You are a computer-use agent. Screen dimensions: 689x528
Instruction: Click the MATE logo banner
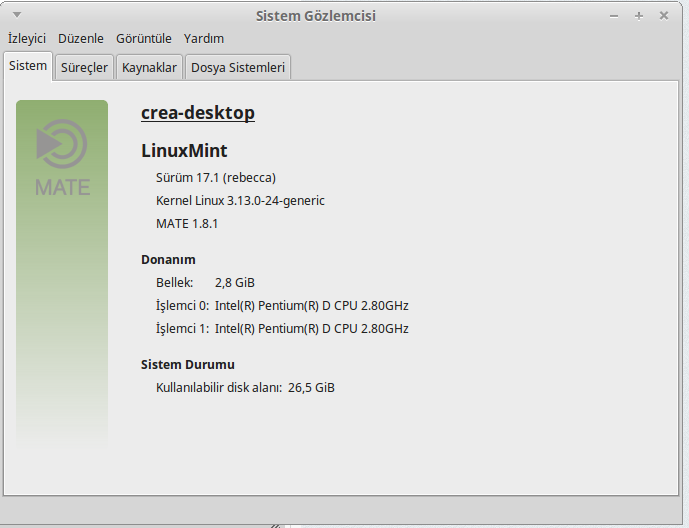pos(62,274)
